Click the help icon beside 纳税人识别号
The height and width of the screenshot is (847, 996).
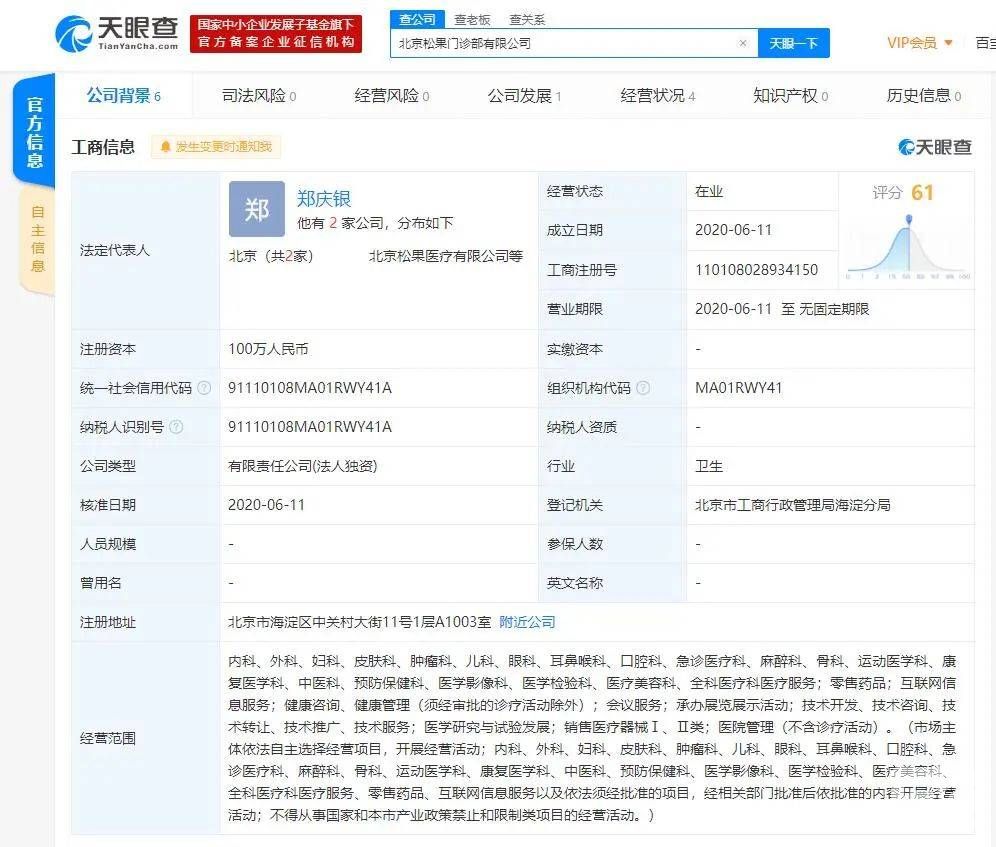tap(177, 427)
